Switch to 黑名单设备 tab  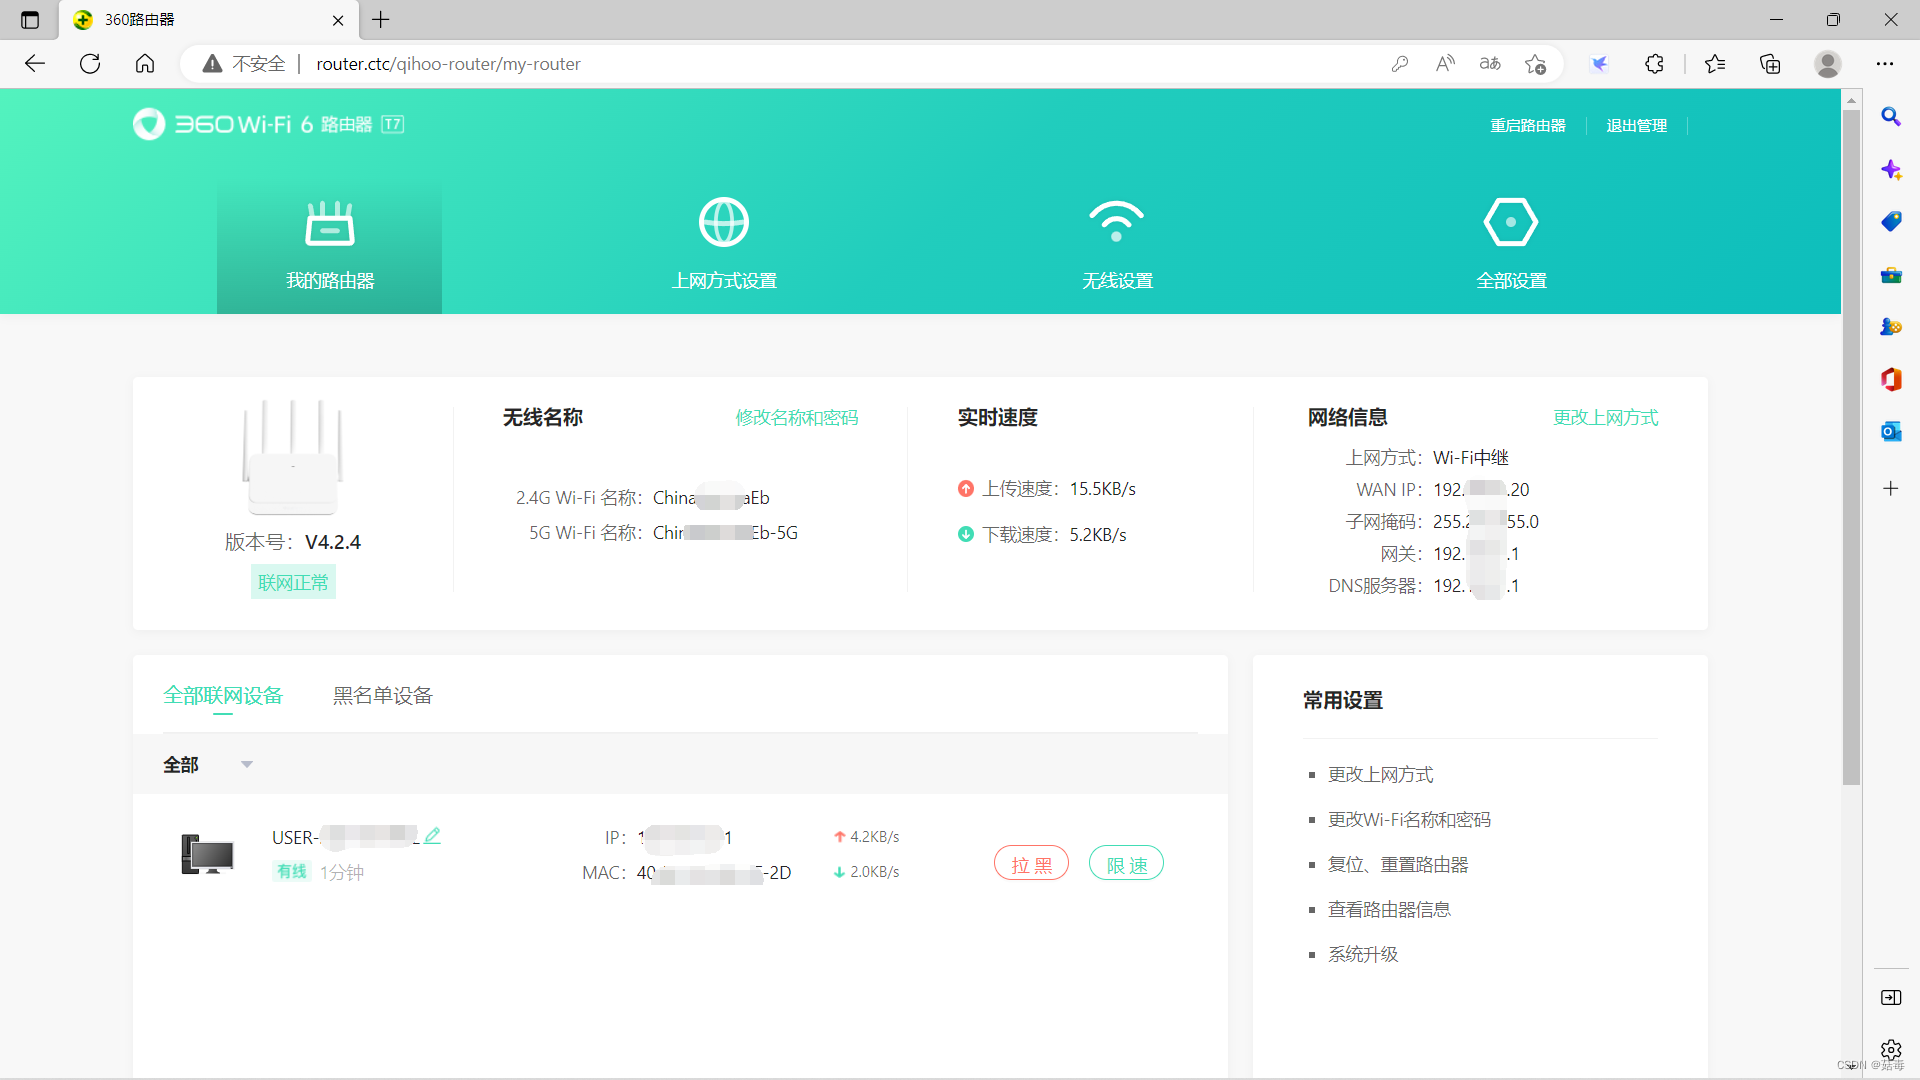(382, 696)
